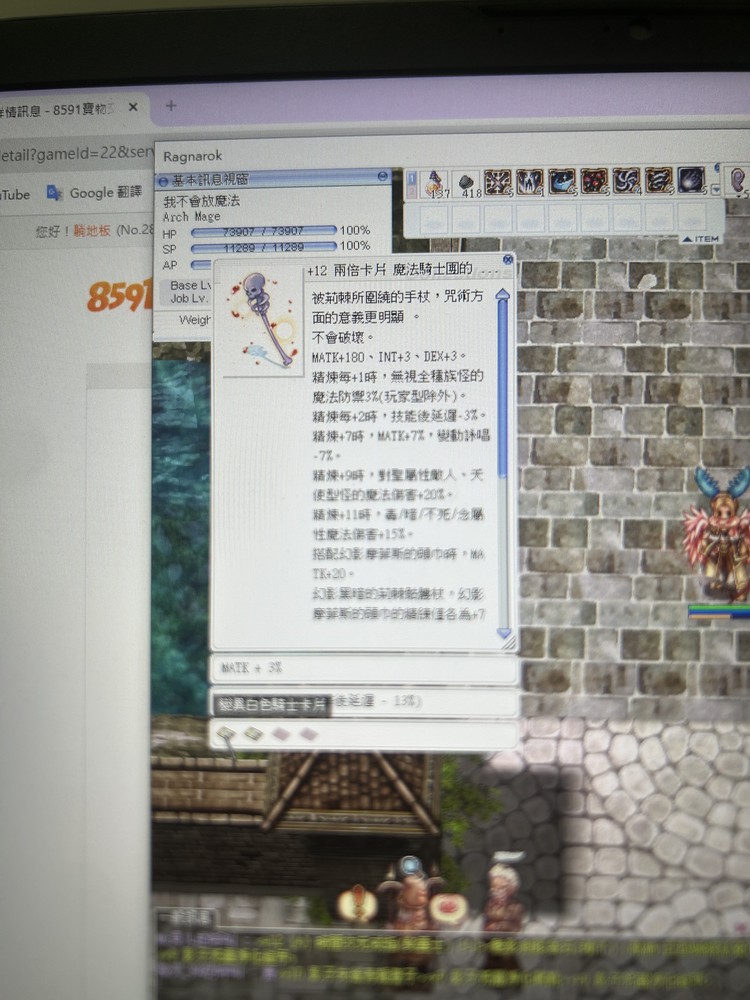The width and height of the screenshot is (750, 1000).
Task: Click the first card slot icon
Action: [x=225, y=733]
